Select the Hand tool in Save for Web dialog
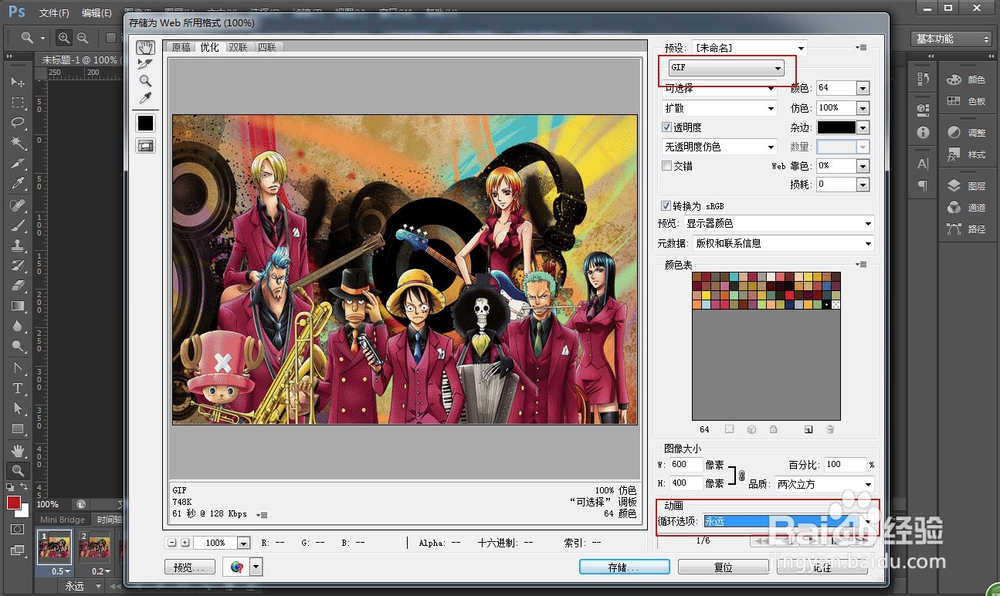The width and height of the screenshot is (1000, 596). (145, 47)
